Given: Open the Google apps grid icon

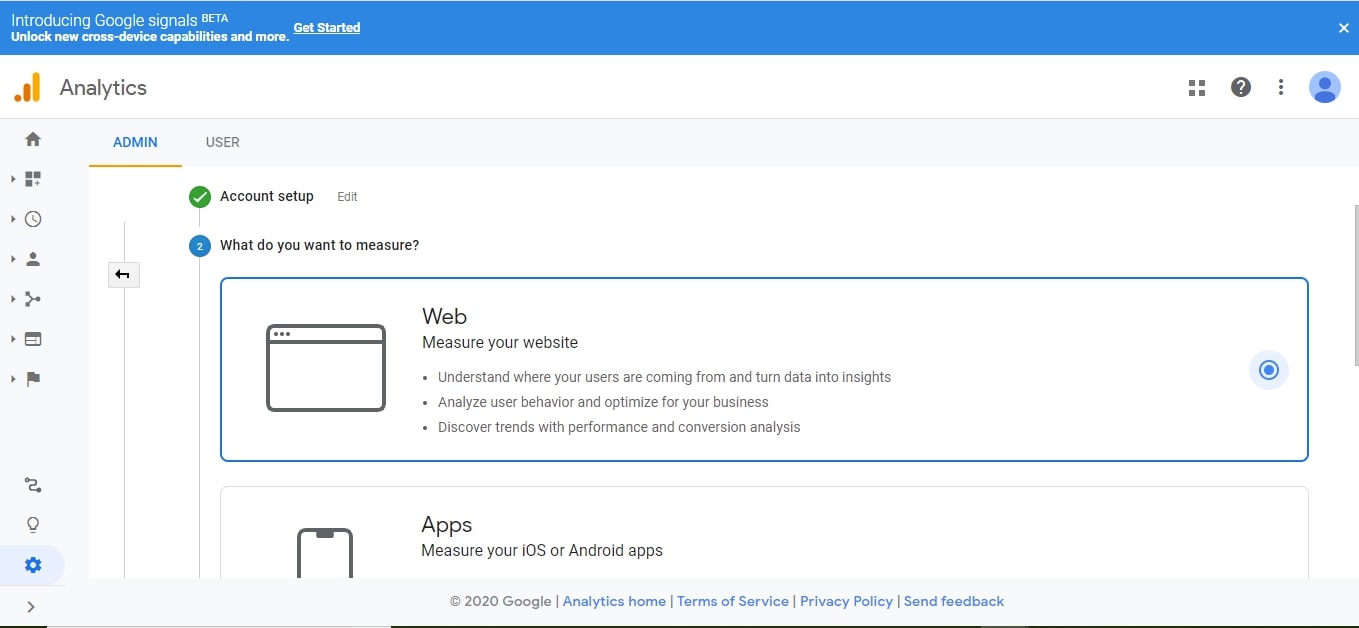Looking at the screenshot, I should click(1196, 87).
